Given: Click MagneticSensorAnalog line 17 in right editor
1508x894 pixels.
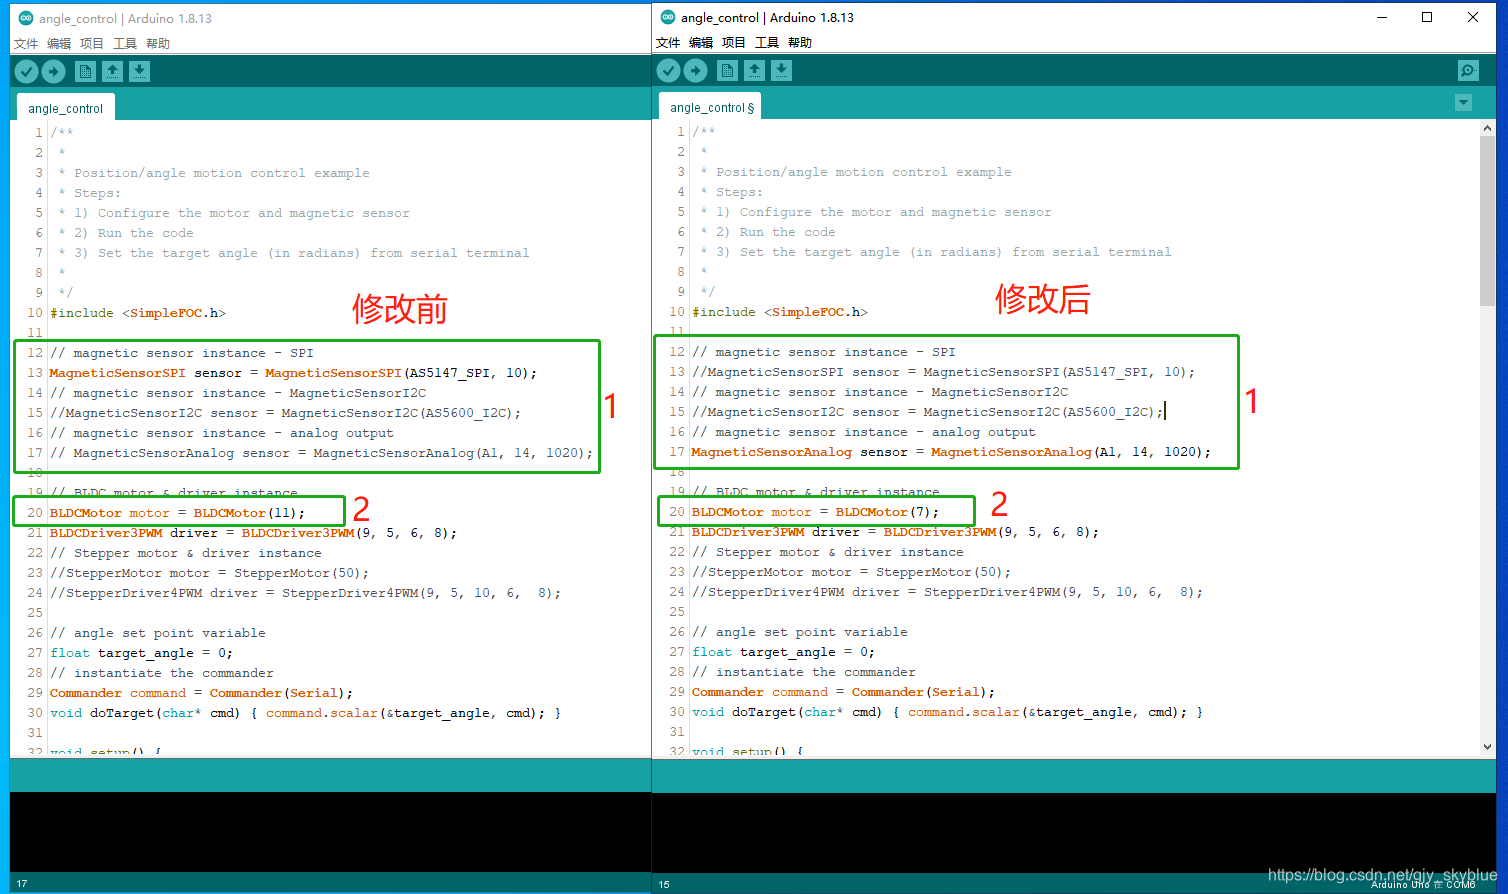Looking at the screenshot, I should point(951,452).
